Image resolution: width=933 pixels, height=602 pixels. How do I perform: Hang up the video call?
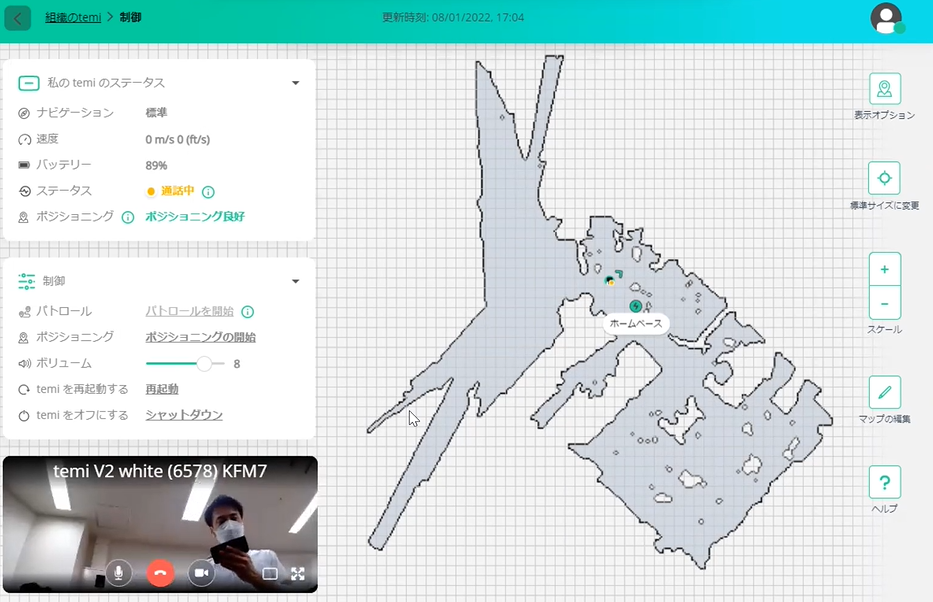click(160, 573)
